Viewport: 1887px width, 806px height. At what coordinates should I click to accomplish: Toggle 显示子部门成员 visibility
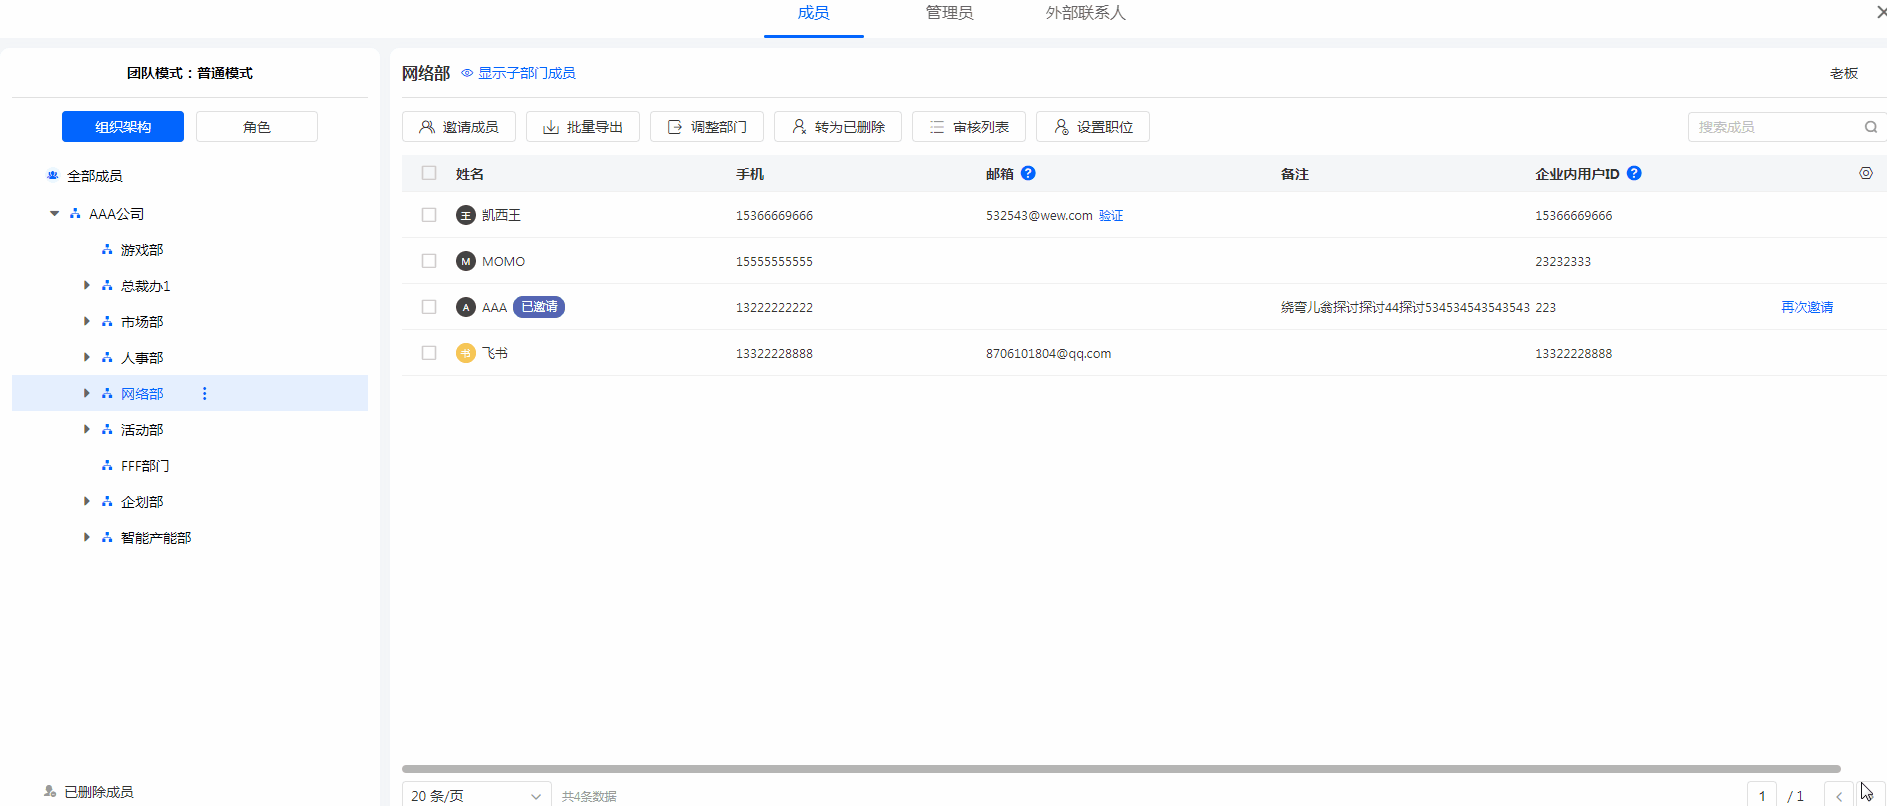click(x=518, y=73)
